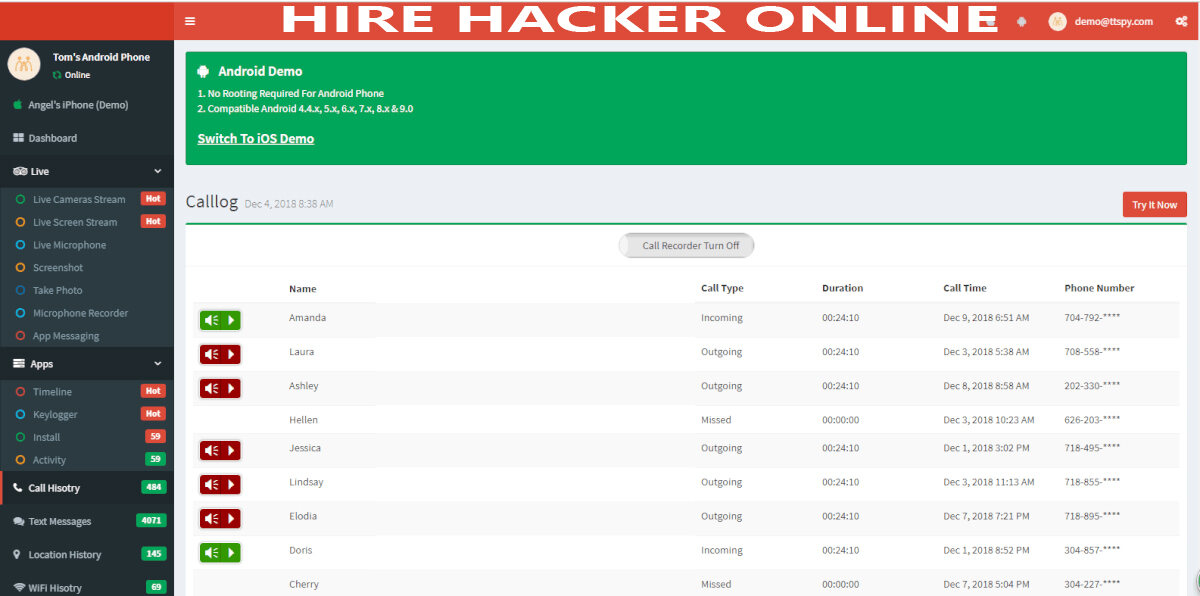Viewport: 1200px width, 596px height.
Task: Open Location History in the sidebar
Action: (x=64, y=554)
